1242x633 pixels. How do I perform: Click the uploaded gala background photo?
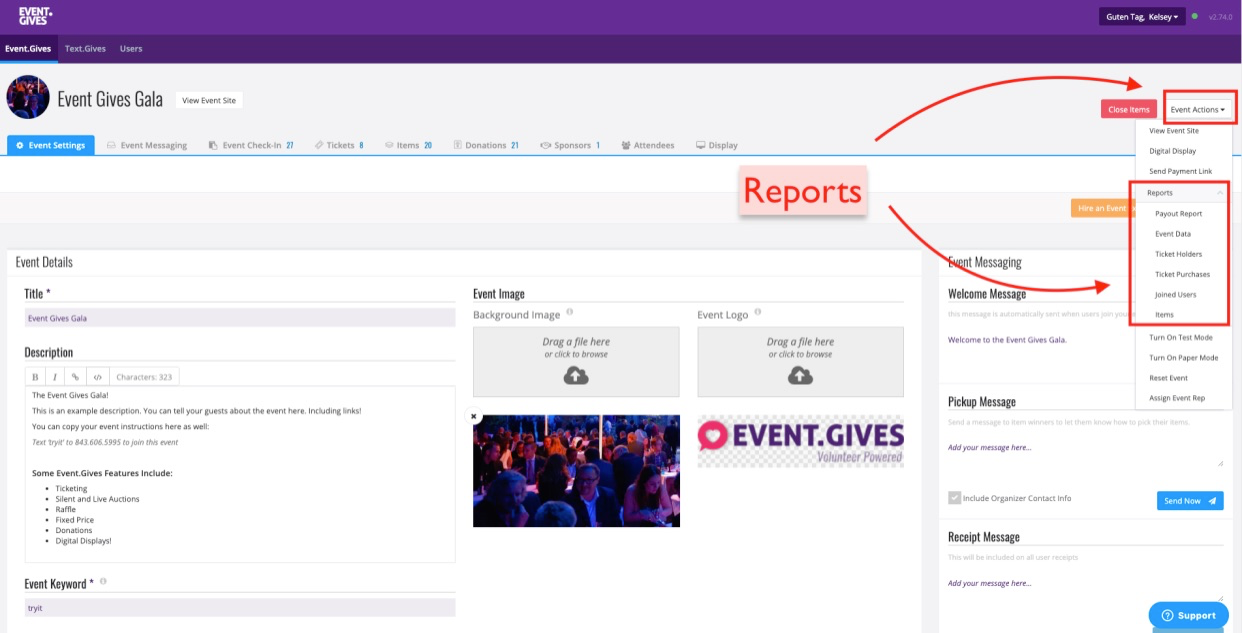point(576,471)
